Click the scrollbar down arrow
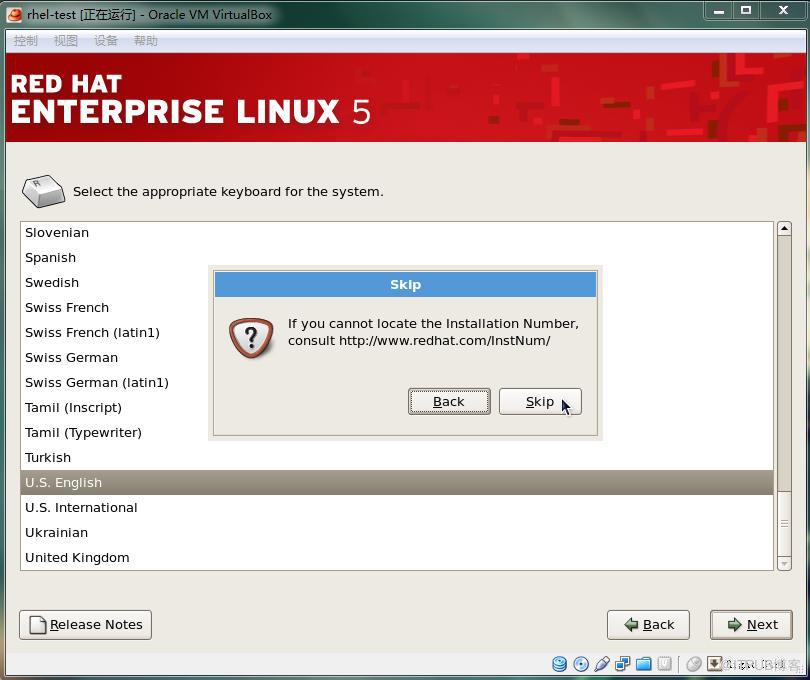The width and height of the screenshot is (810, 680). (x=784, y=563)
